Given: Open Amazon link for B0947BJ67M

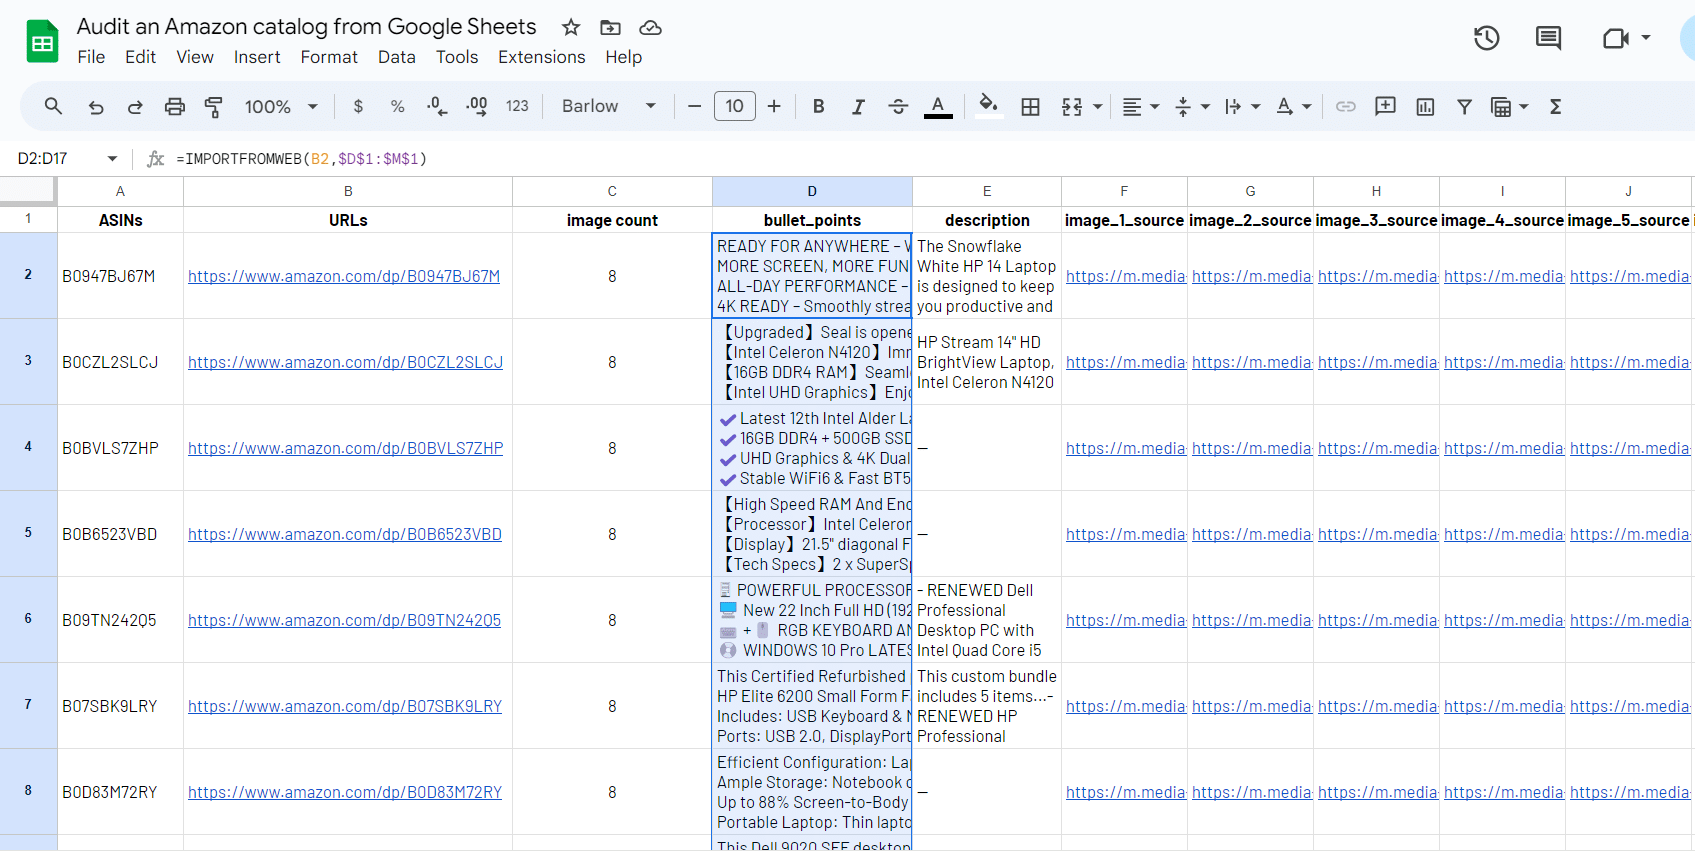Looking at the screenshot, I should pyautogui.click(x=344, y=277).
